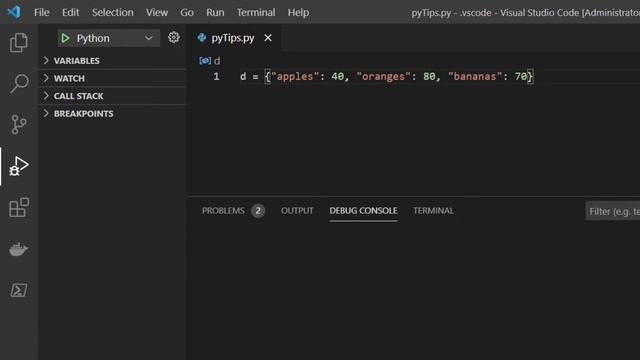Click the value 70 in the code
This screenshot has width=640, height=360.
tap(521, 76)
